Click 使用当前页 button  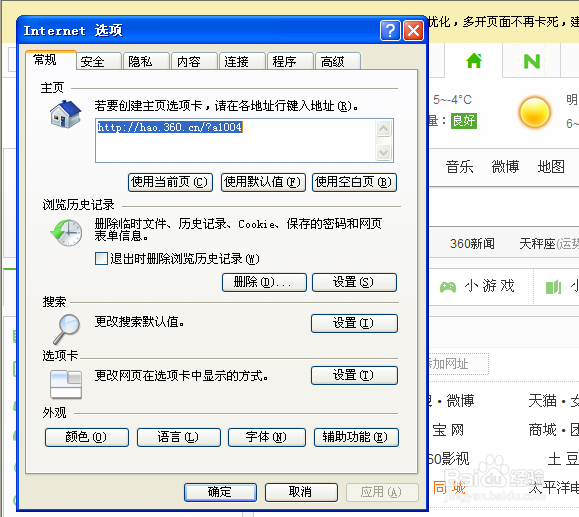tap(170, 182)
